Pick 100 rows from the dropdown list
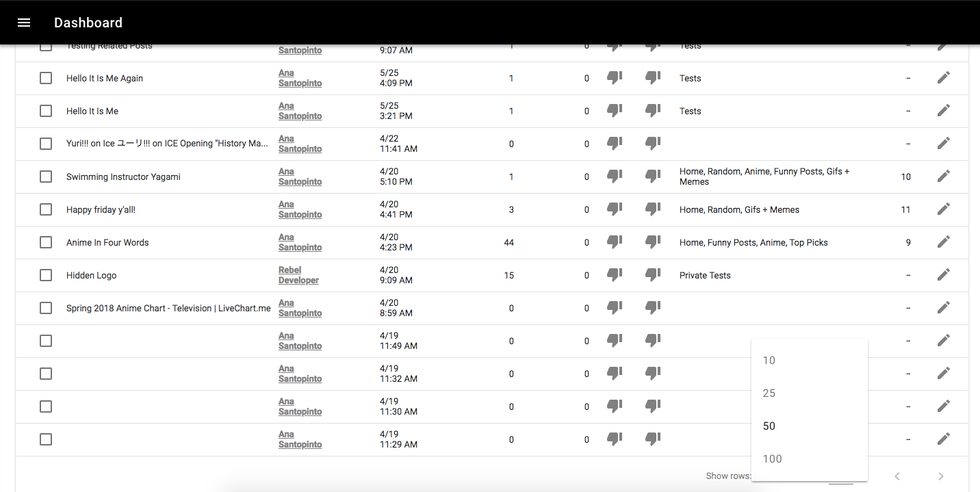Screen dimensions: 980x492 [772, 459]
